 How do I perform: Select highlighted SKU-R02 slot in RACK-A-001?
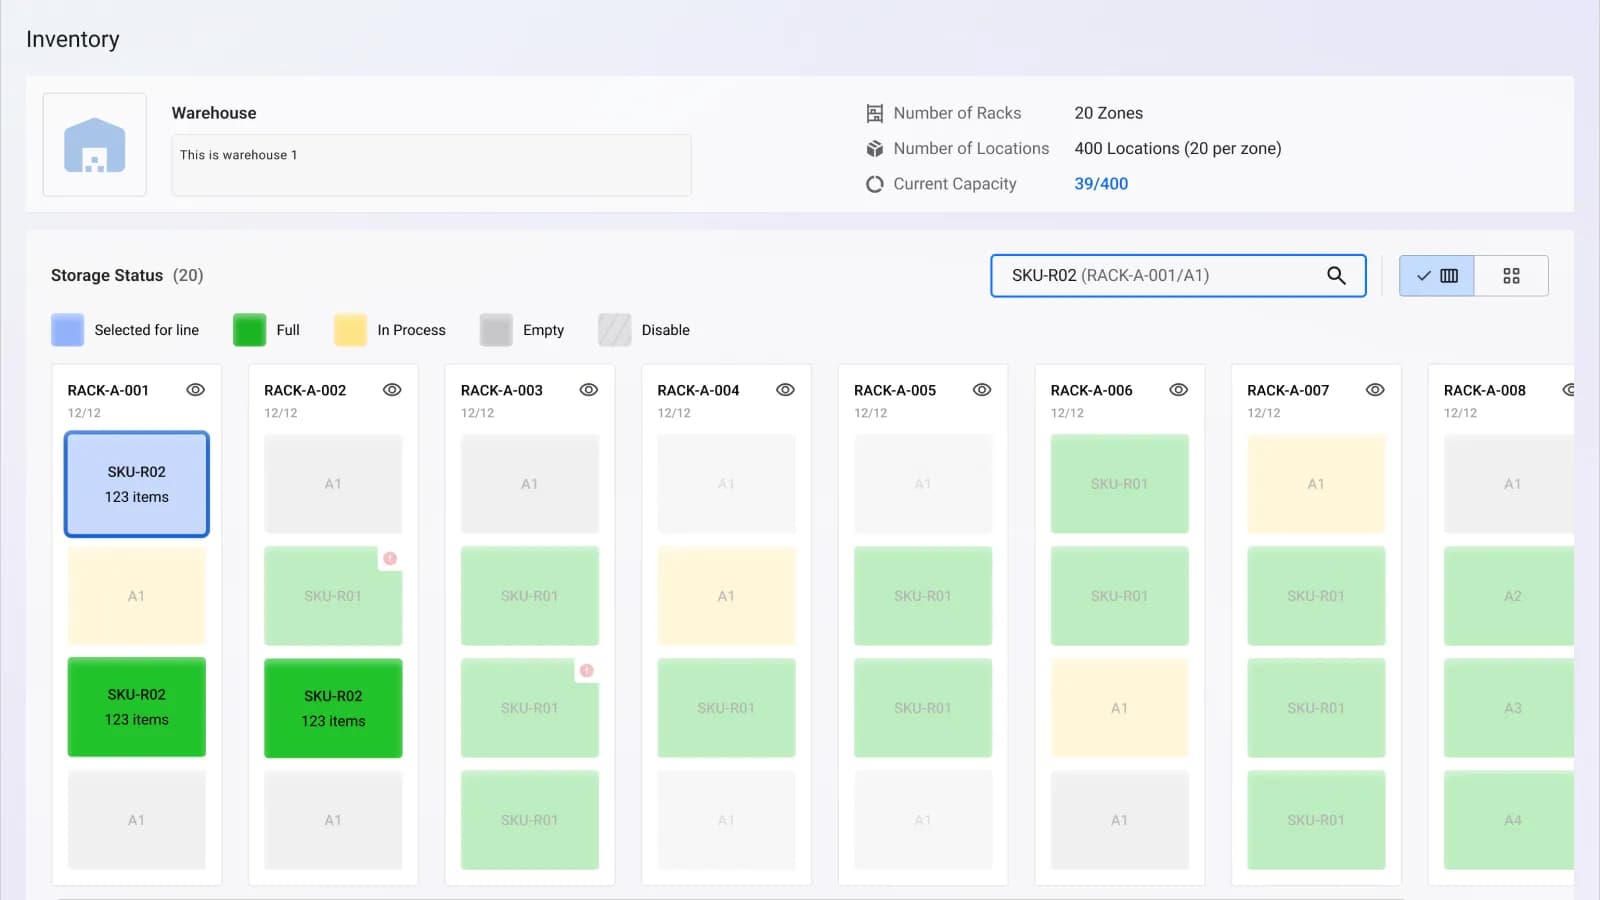pyautogui.click(x=137, y=484)
